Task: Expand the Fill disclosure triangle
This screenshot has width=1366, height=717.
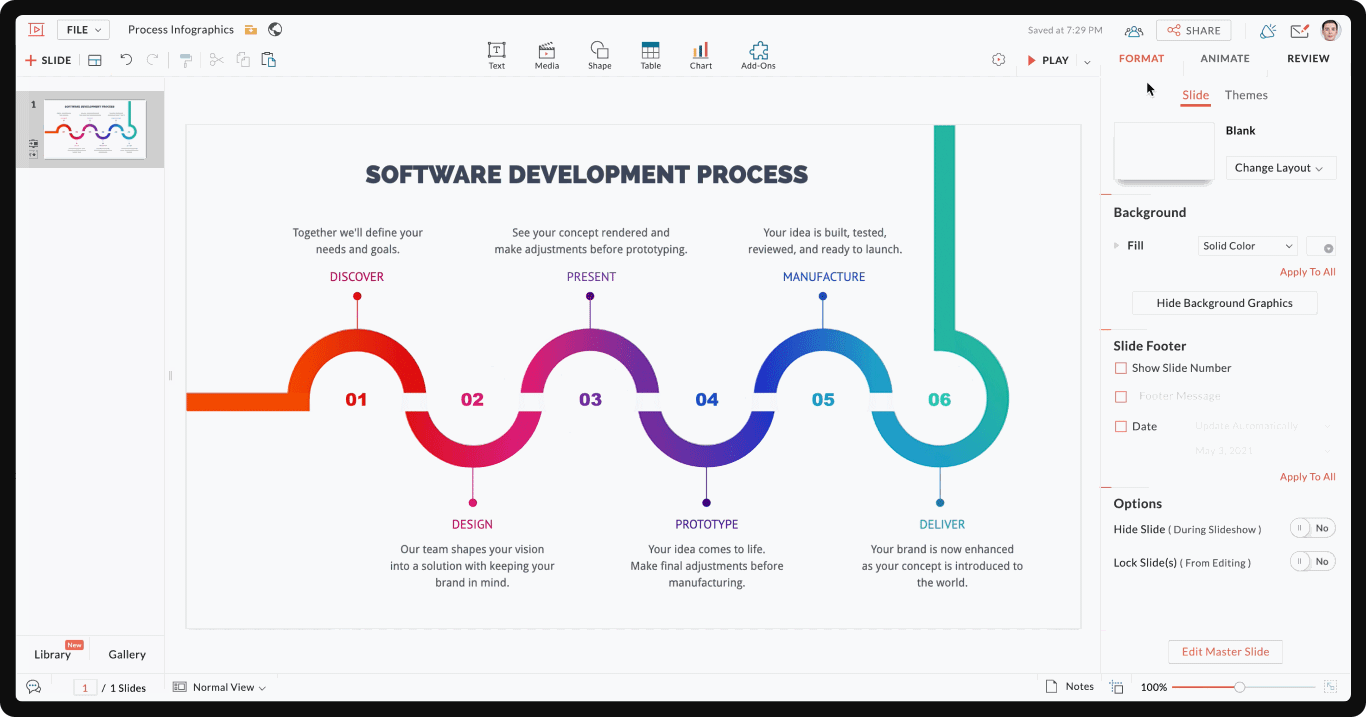Action: pyautogui.click(x=1117, y=245)
